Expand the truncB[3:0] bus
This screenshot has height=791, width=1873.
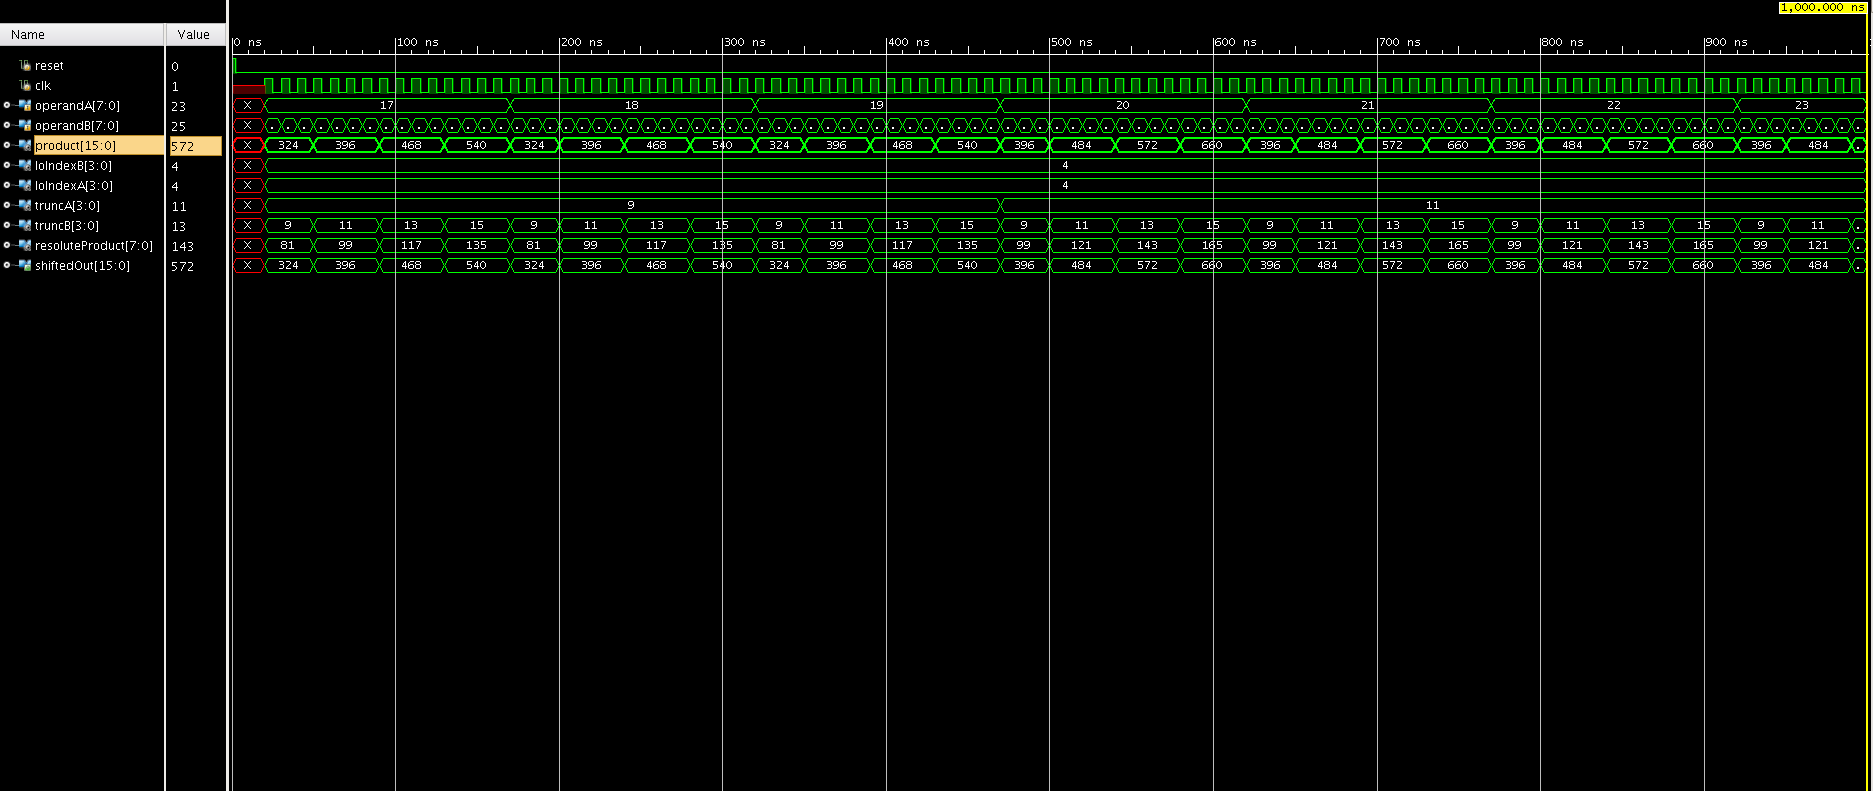point(7,225)
